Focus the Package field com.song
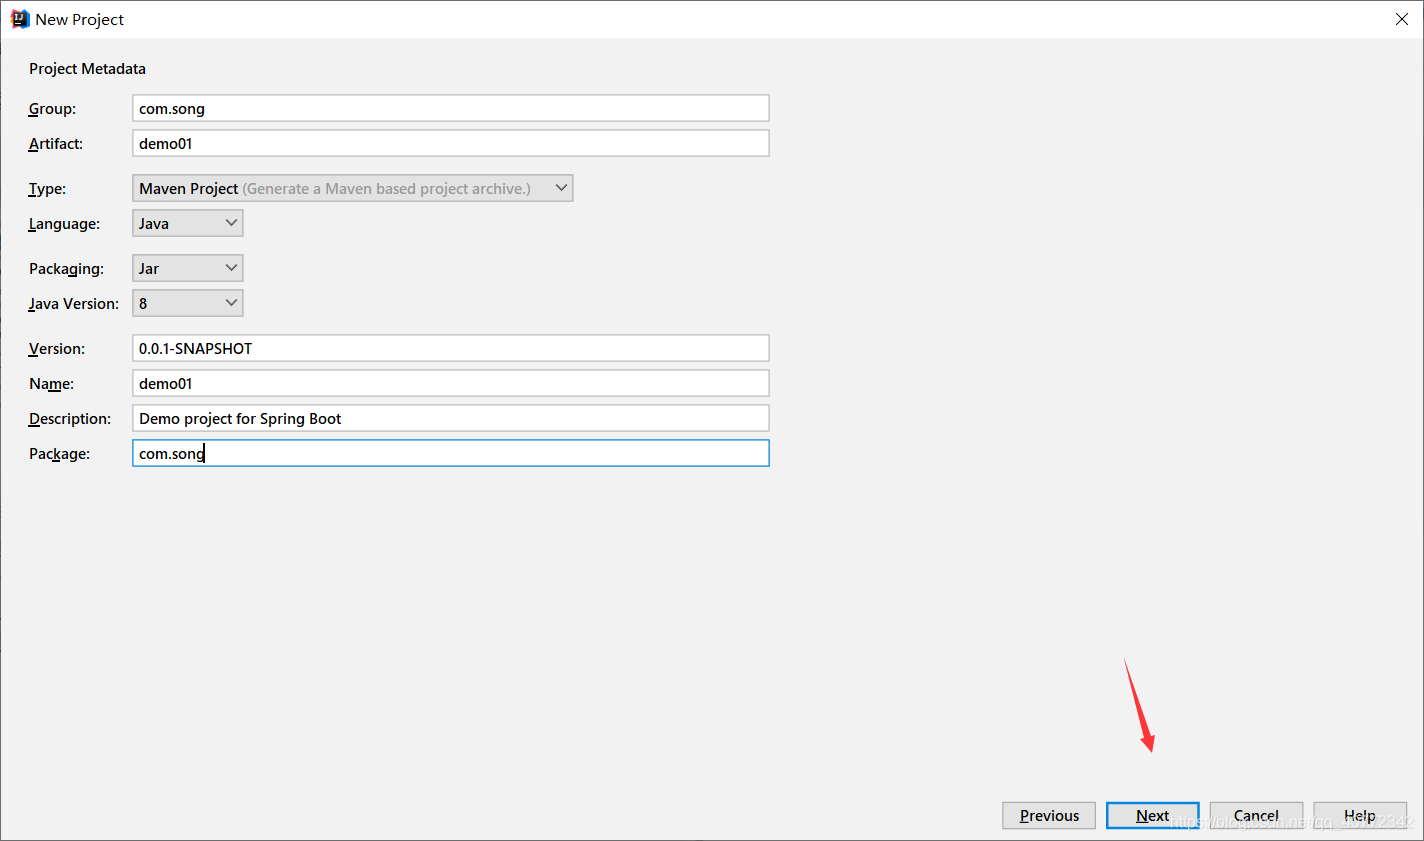 coord(451,453)
